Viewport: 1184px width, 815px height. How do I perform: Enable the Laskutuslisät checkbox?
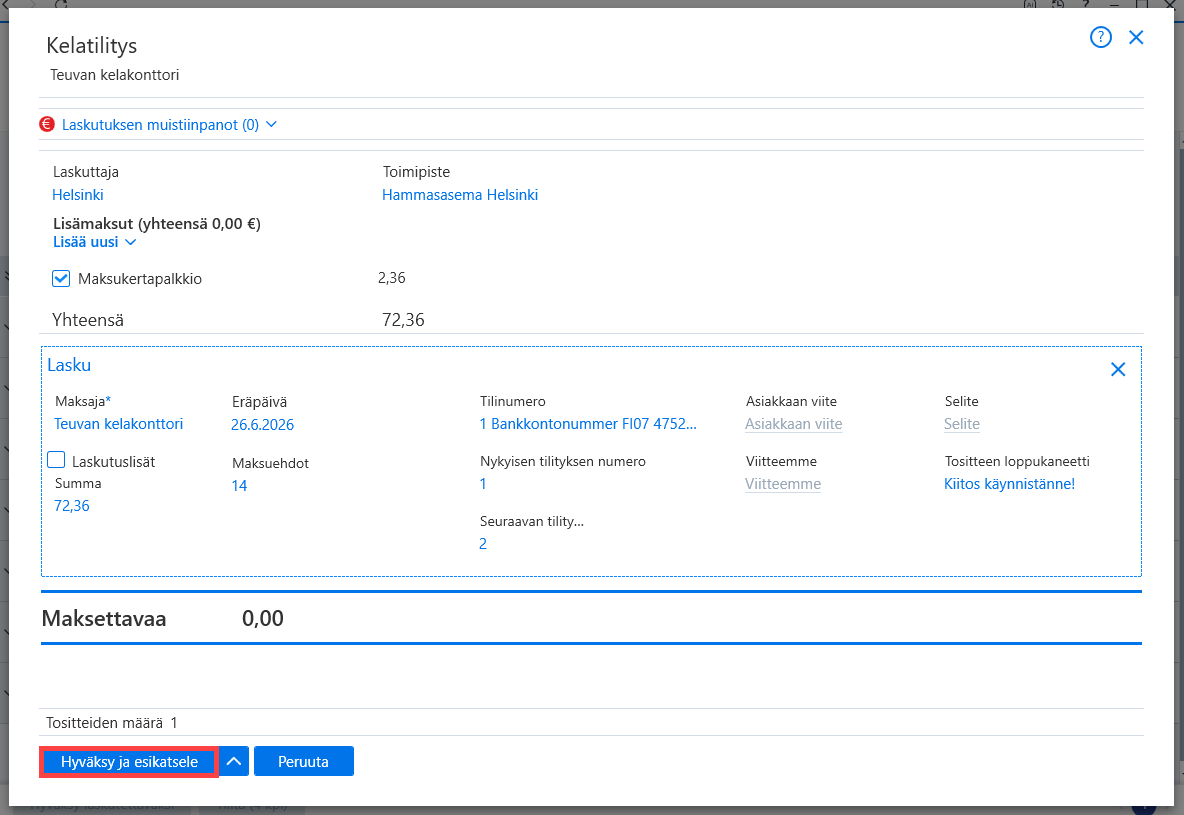pos(56,460)
